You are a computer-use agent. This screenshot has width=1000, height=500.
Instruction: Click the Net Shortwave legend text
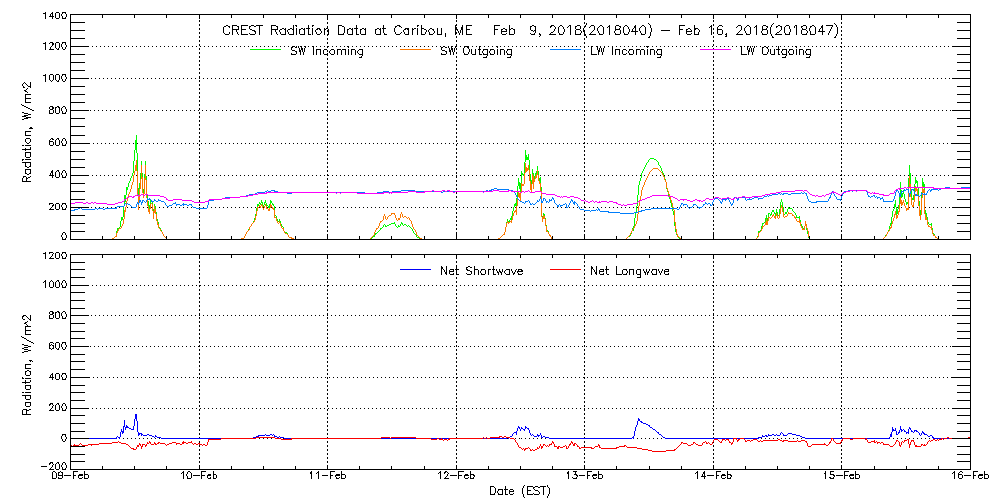pyautogui.click(x=484, y=271)
